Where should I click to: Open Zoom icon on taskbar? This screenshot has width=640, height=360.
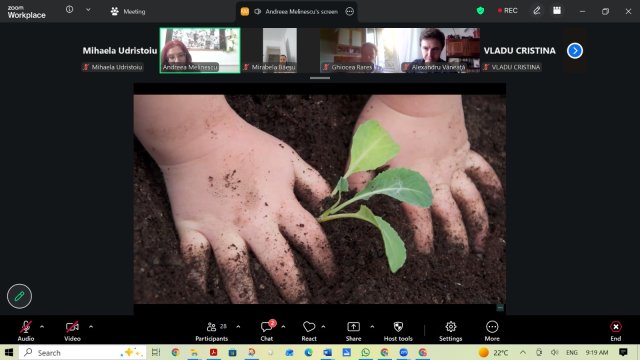coord(404,352)
